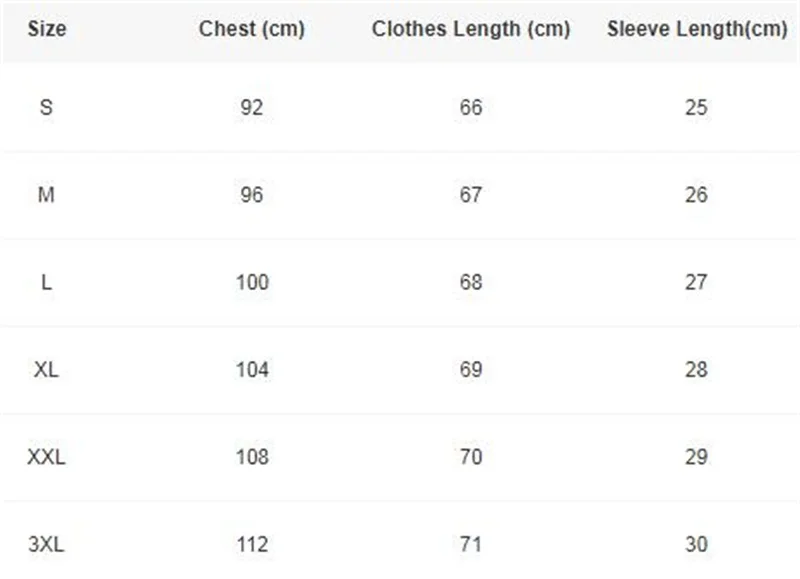The width and height of the screenshot is (800, 579).
Task: Click sleeve length value 30
Action: click(x=696, y=545)
